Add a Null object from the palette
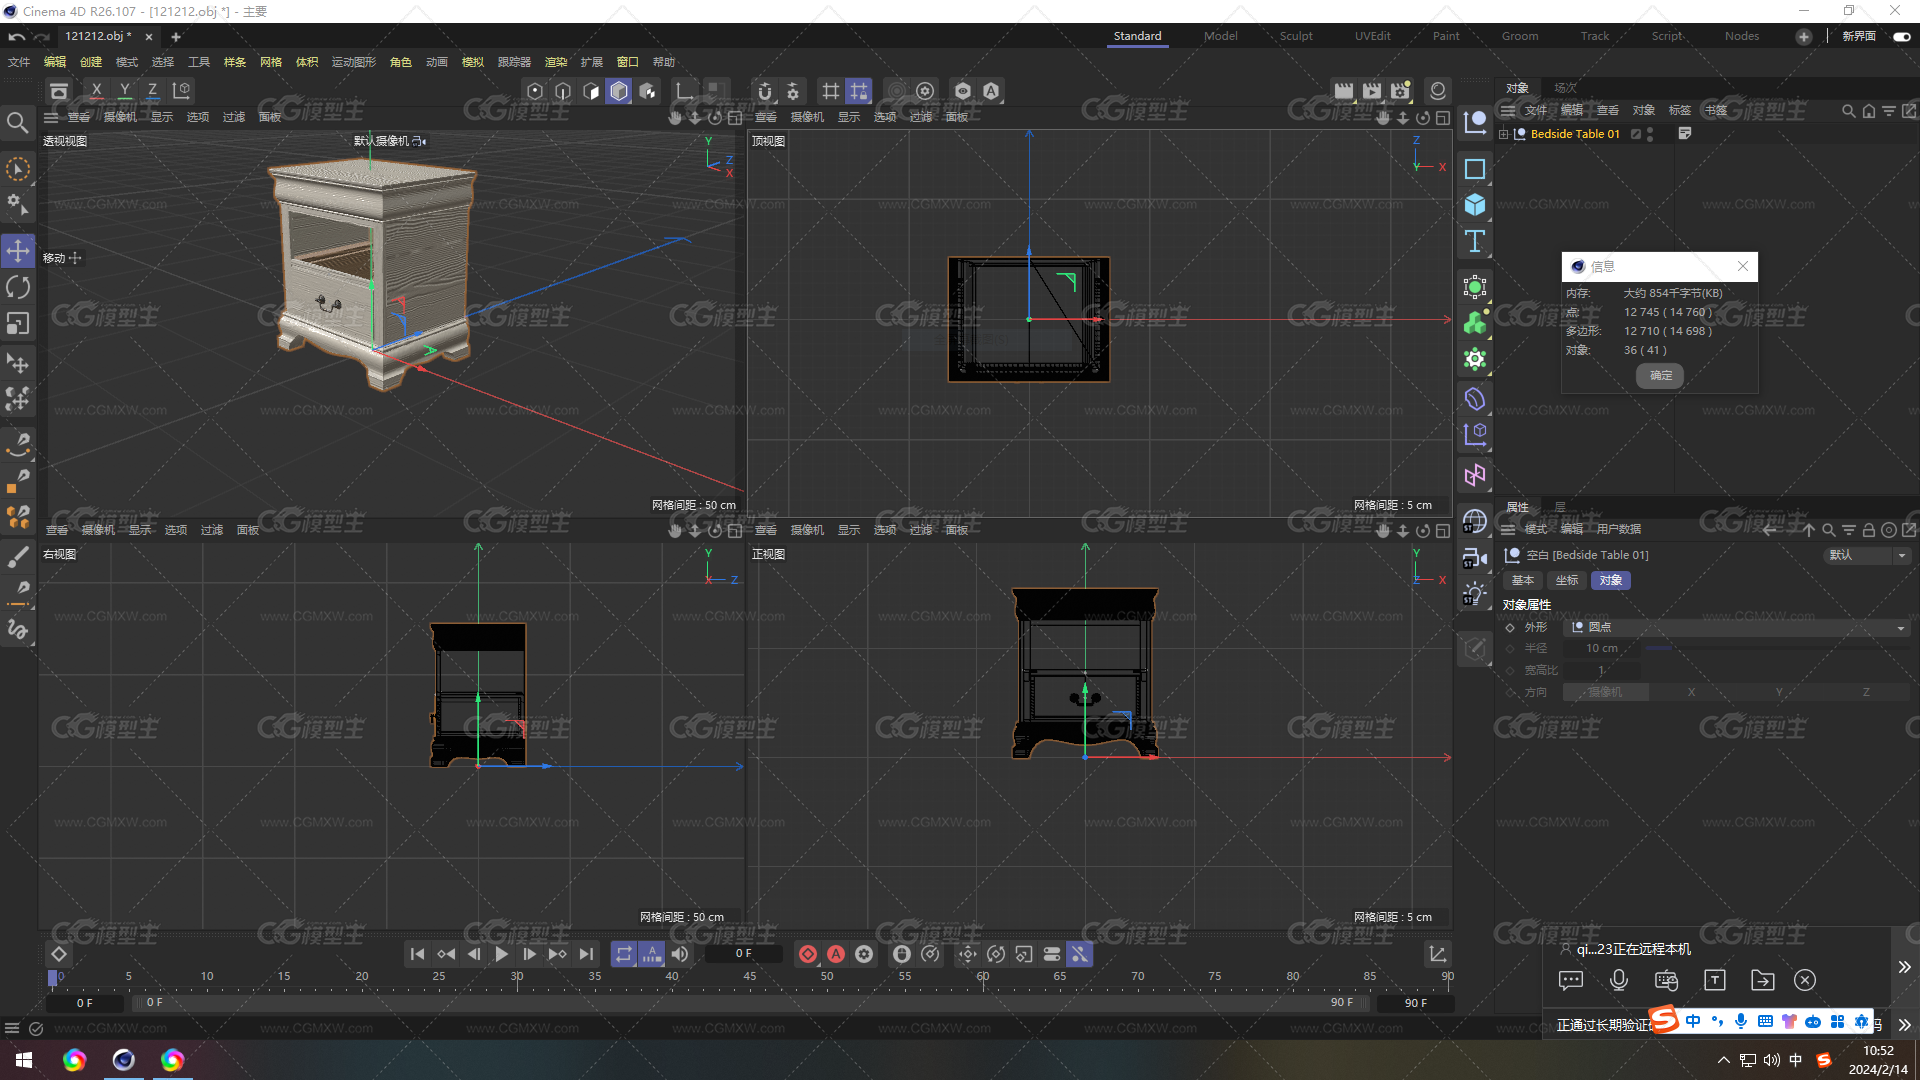1920x1080 pixels. click(1475, 123)
